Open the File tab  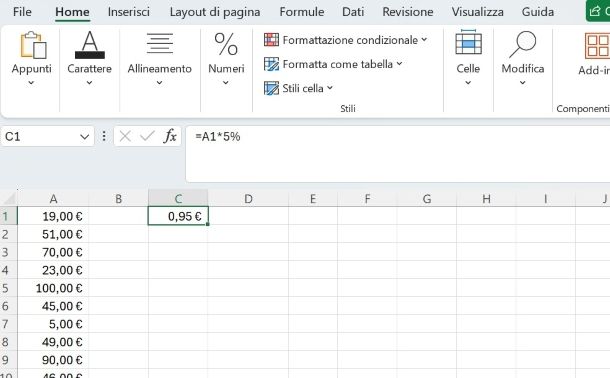click(22, 12)
